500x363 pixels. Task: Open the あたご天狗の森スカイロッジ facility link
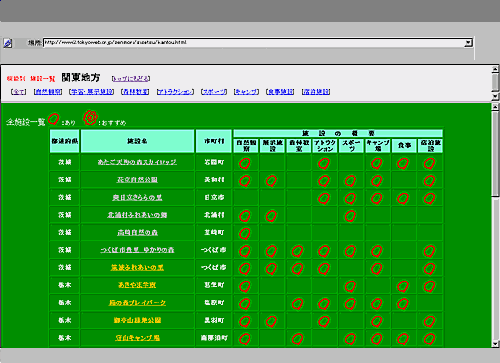(x=137, y=162)
